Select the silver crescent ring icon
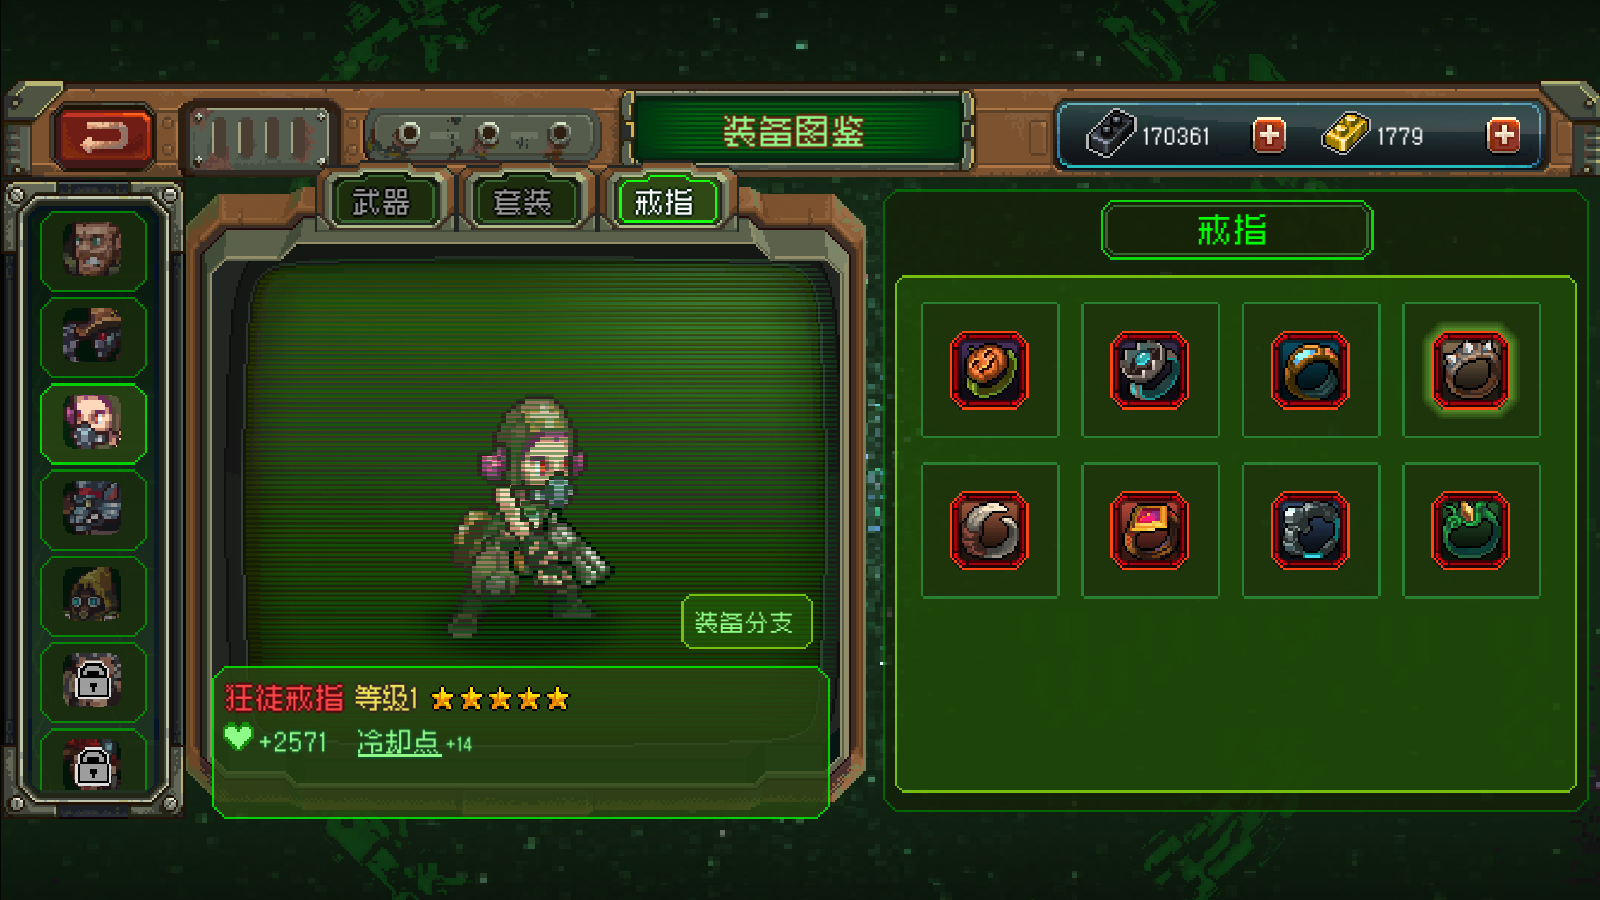The height and width of the screenshot is (900, 1600). click(989, 530)
